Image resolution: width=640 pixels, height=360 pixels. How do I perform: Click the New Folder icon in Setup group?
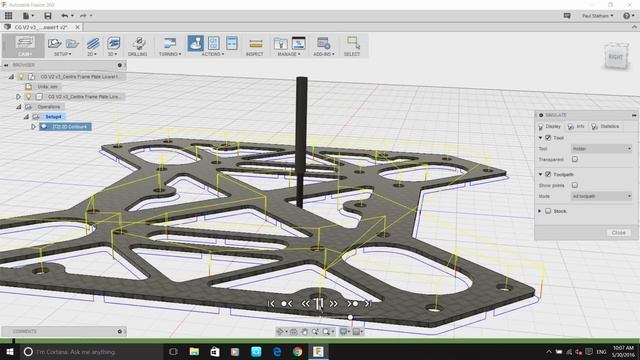[72, 43]
